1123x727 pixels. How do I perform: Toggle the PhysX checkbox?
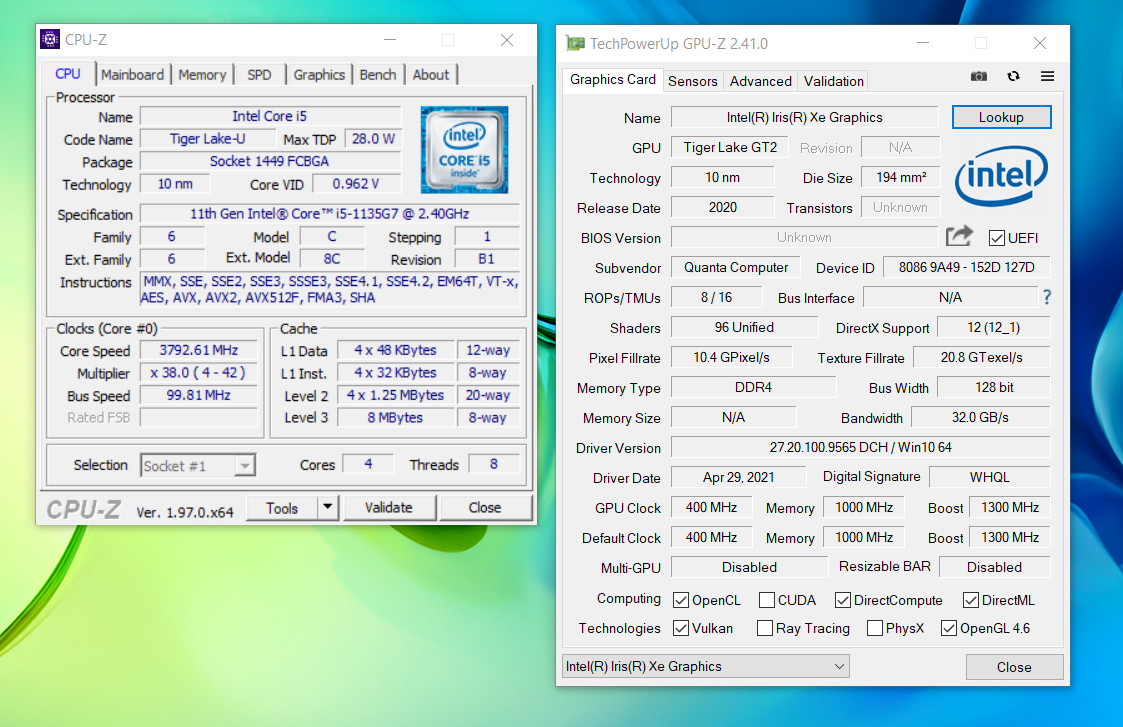point(874,628)
